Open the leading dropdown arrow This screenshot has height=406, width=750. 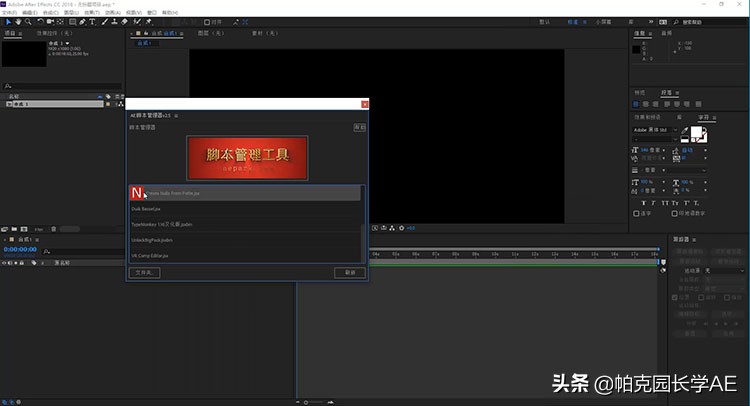[x=705, y=150]
